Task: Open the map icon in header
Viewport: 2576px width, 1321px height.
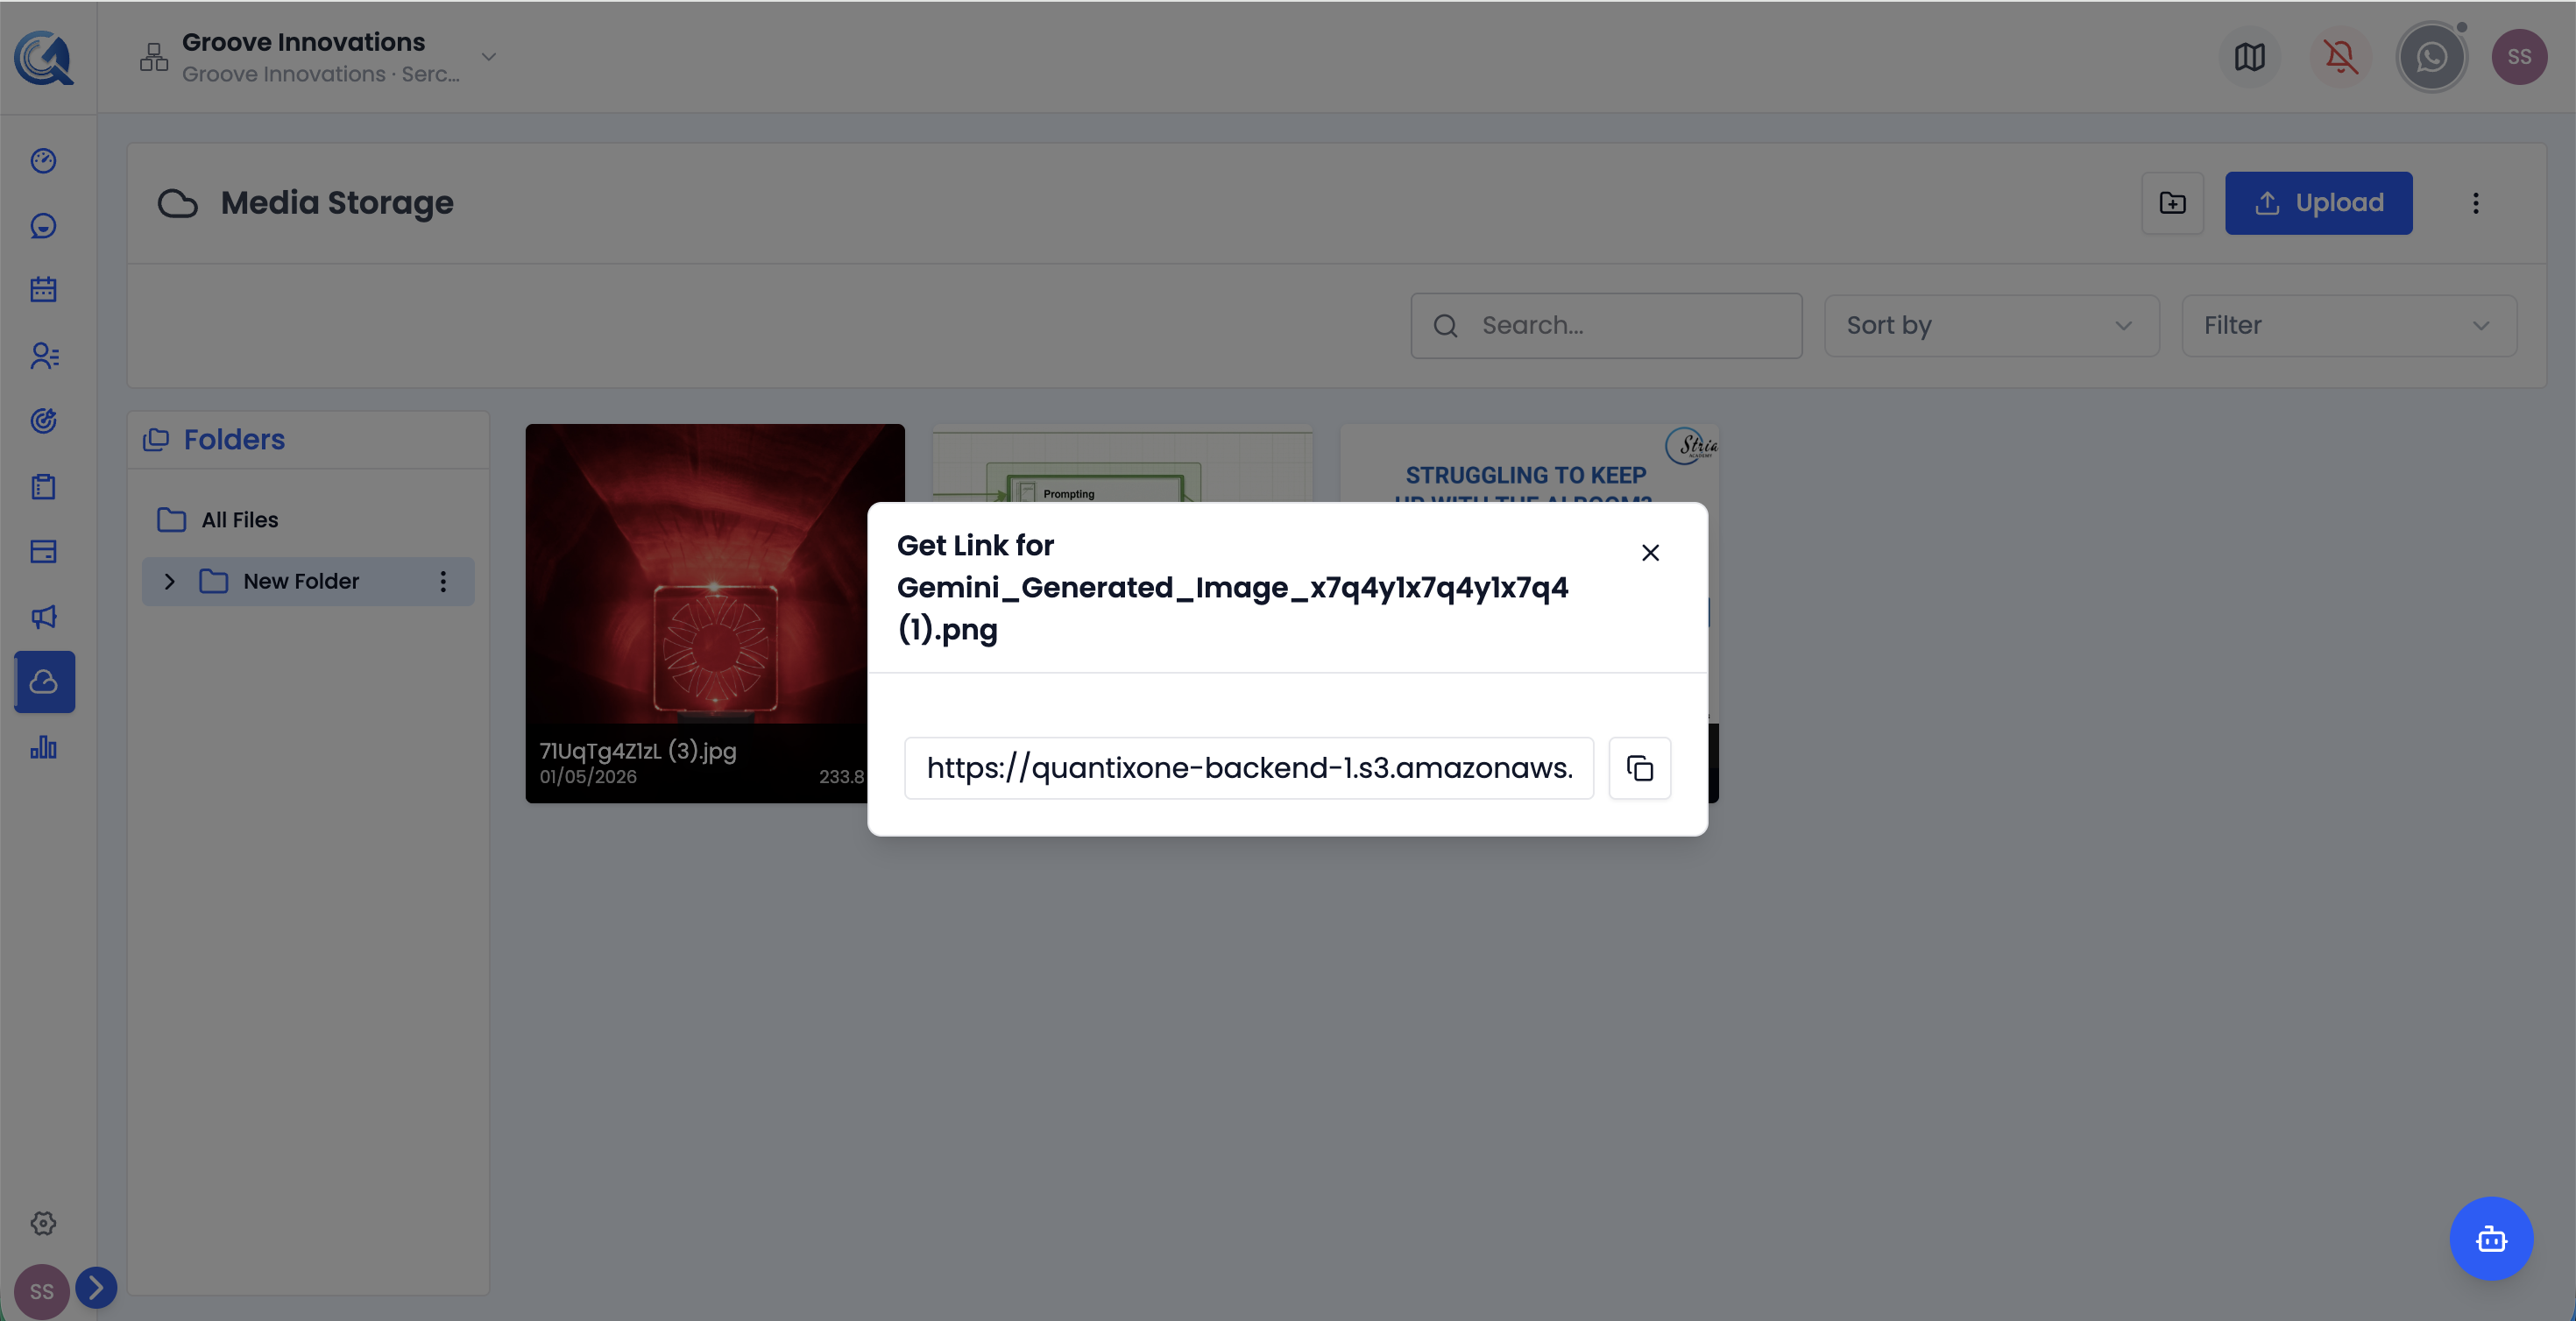Action: pos(2249,57)
